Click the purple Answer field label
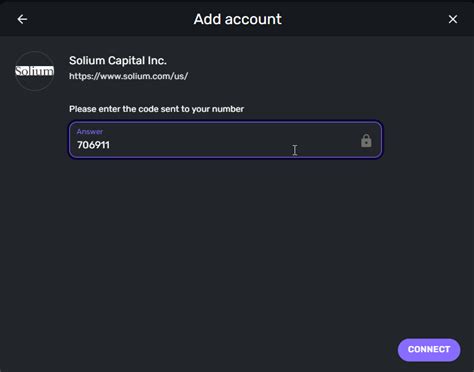Image resolution: width=474 pixels, height=372 pixels. click(90, 132)
